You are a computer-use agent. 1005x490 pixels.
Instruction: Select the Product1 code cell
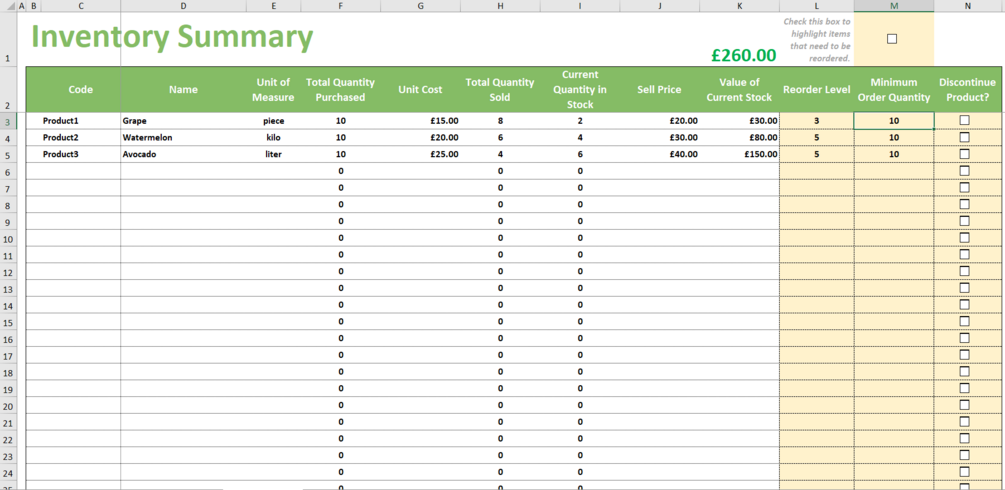pos(74,121)
